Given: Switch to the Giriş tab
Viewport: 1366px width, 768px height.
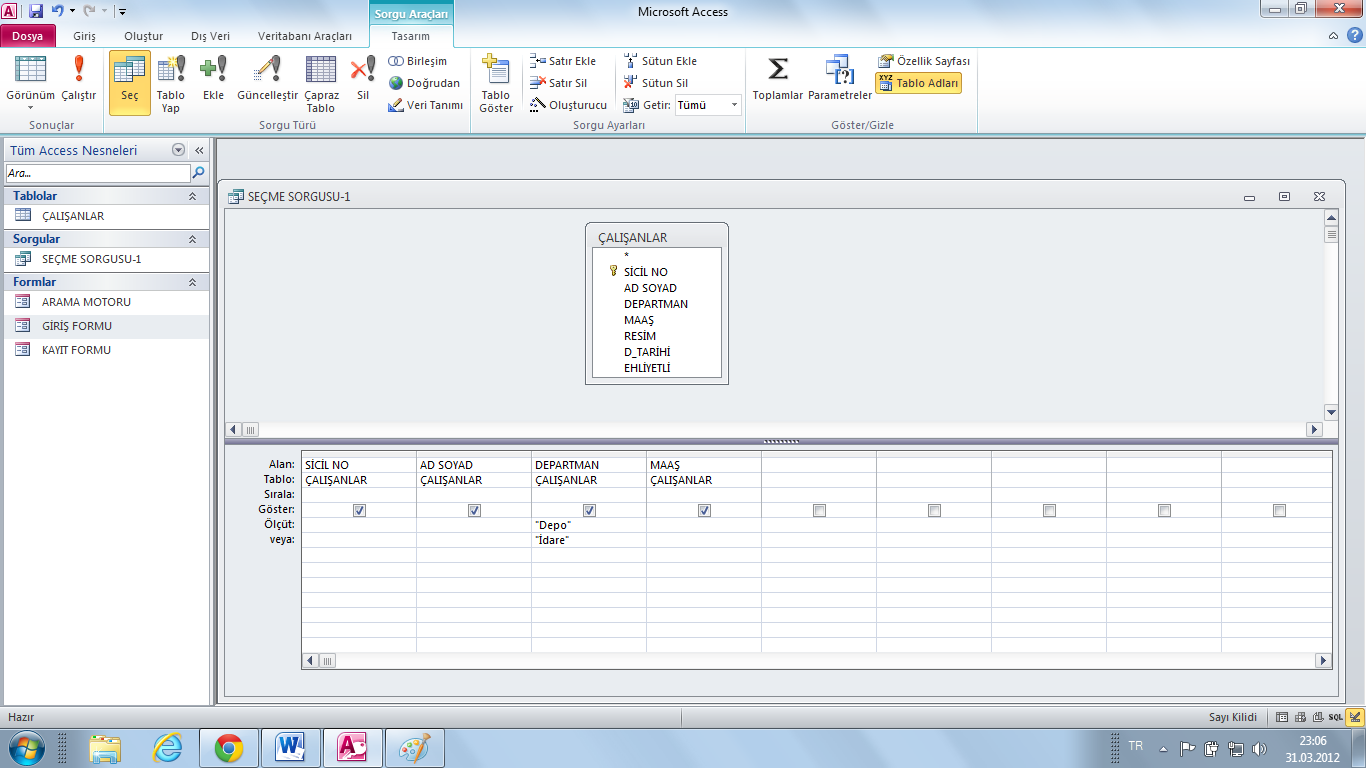Looking at the screenshot, I should tap(85, 36).
